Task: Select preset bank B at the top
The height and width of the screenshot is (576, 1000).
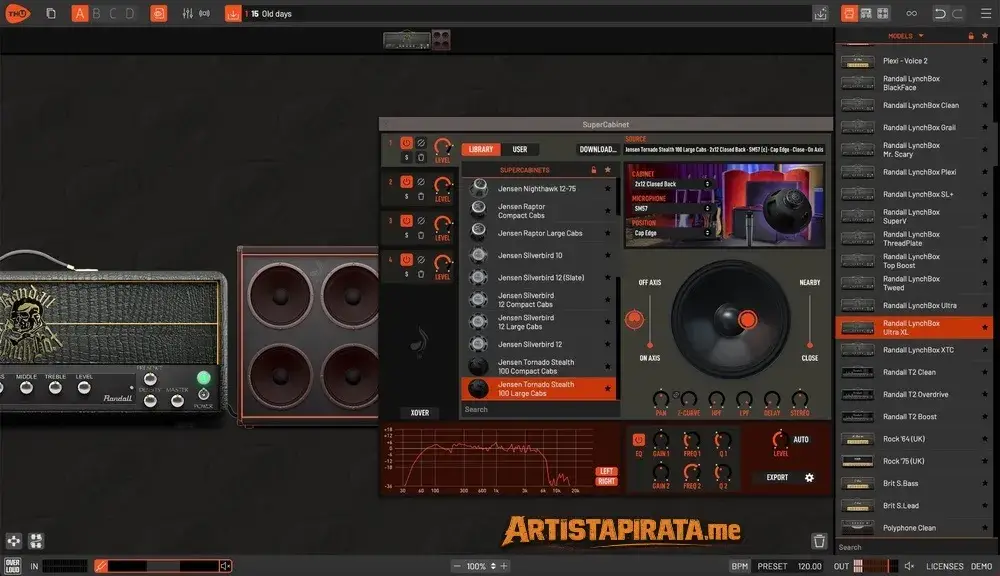Action: click(x=97, y=13)
